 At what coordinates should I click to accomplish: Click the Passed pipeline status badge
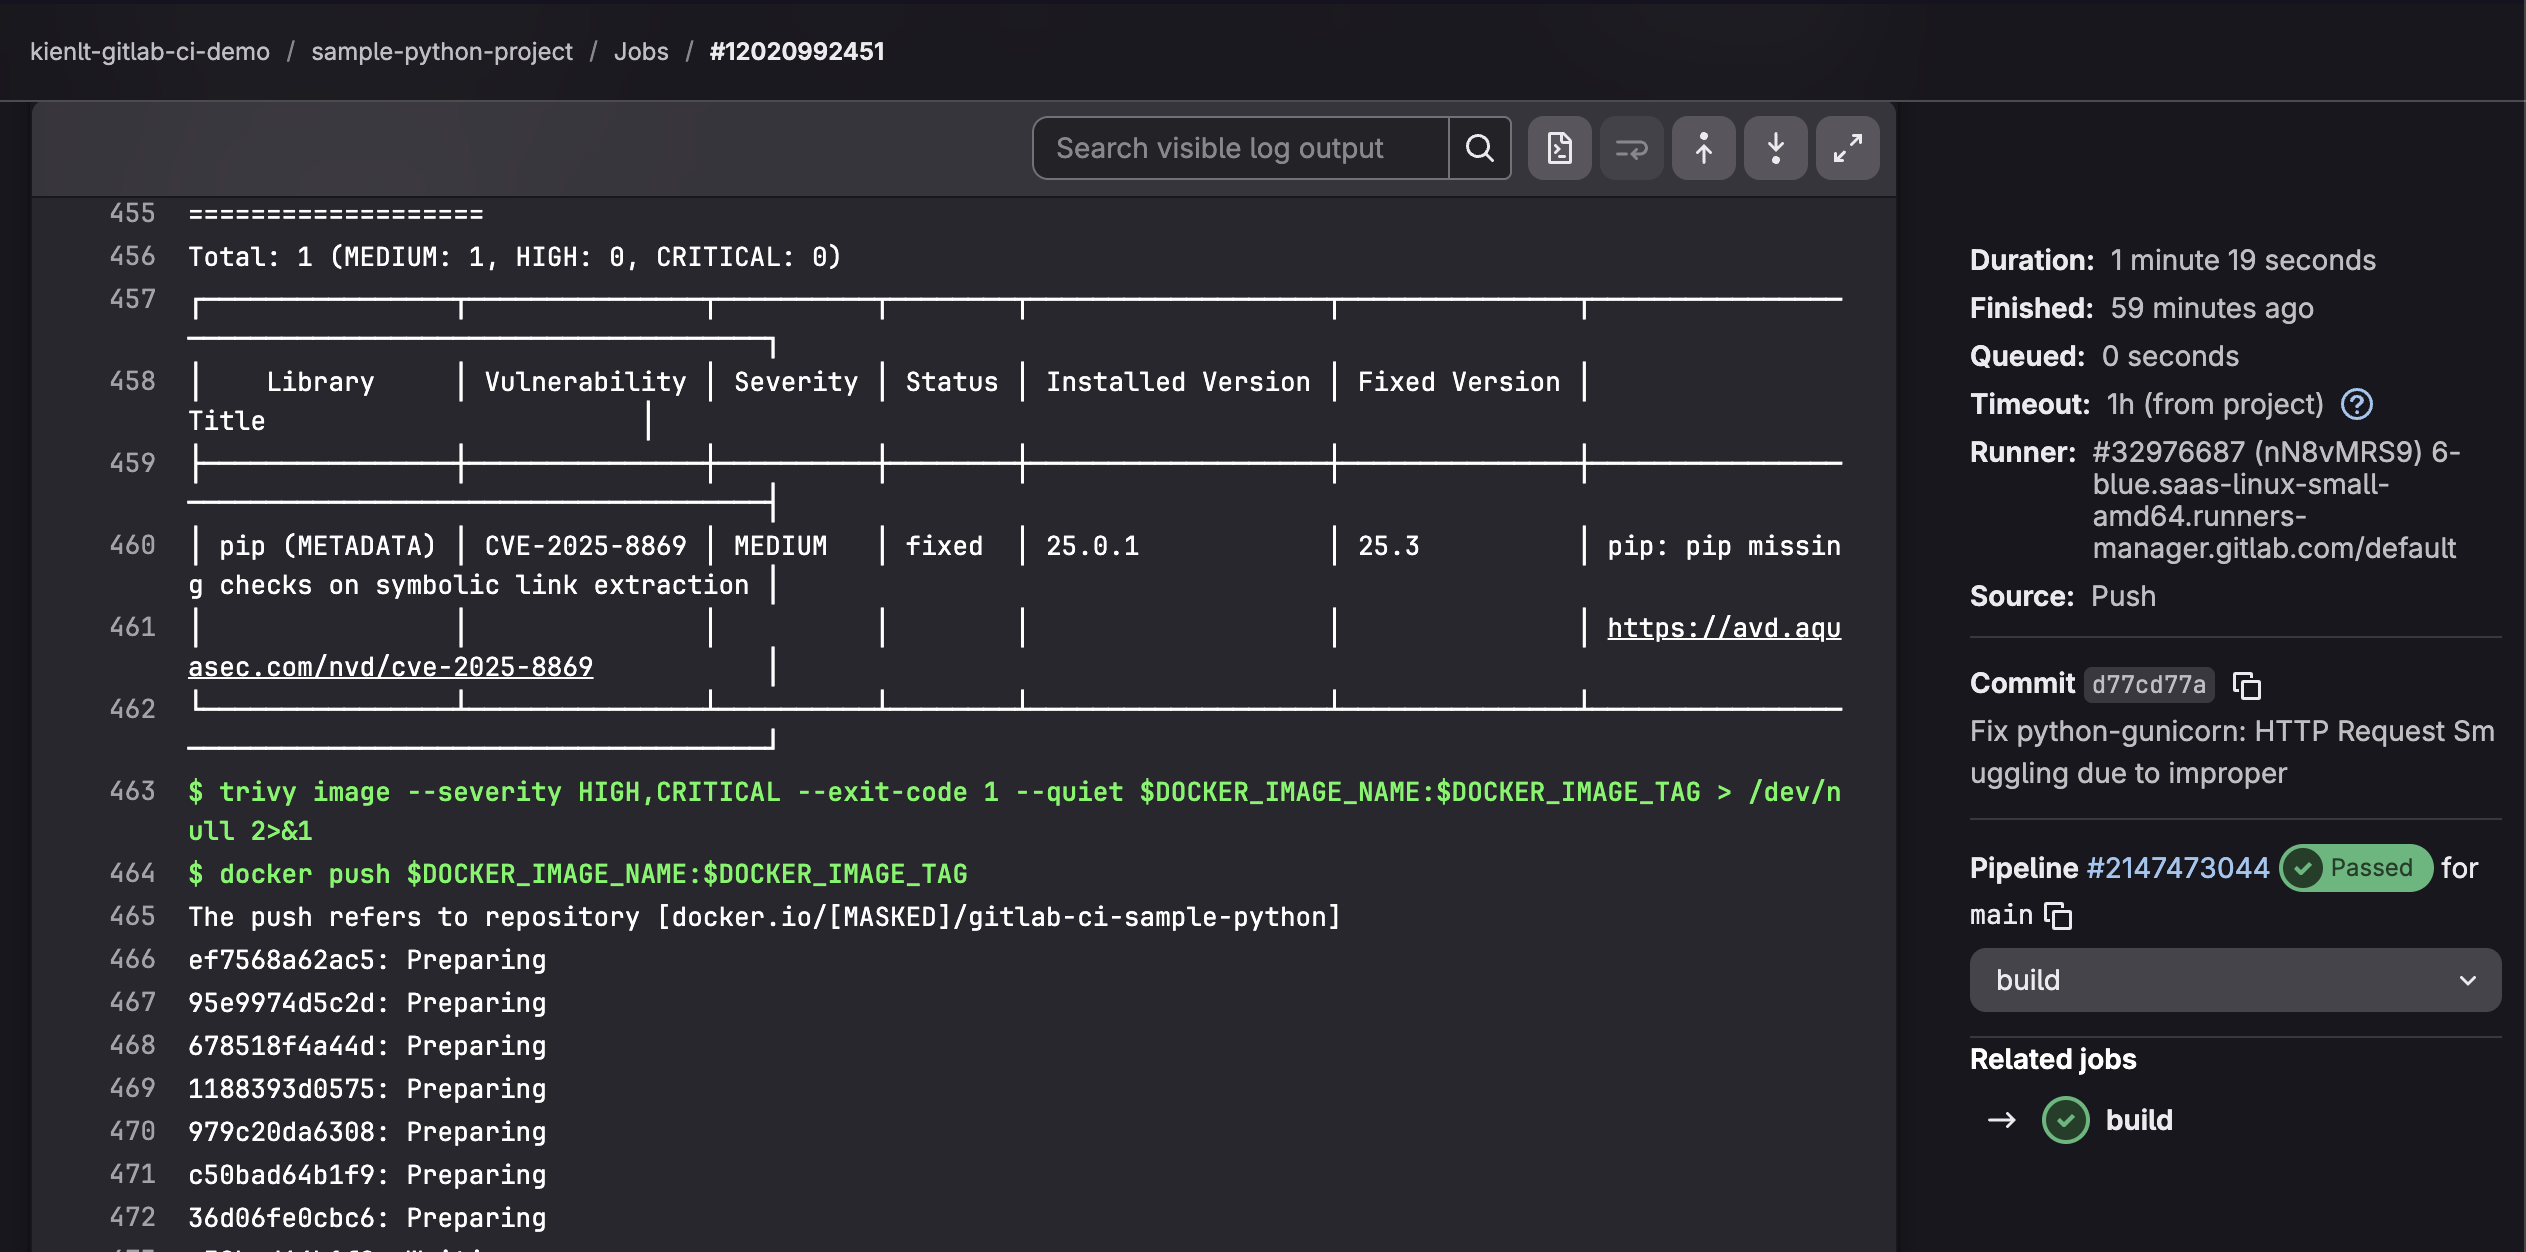(x=2355, y=868)
